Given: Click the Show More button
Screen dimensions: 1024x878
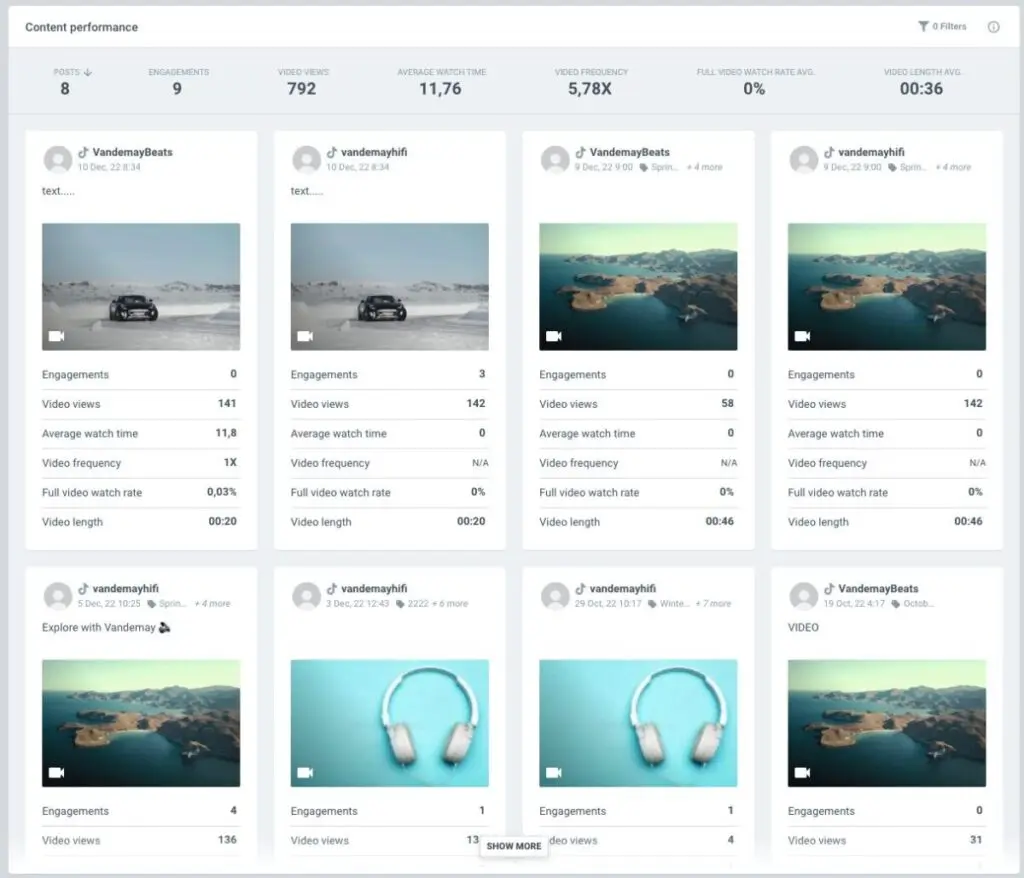Looking at the screenshot, I should tap(514, 846).
